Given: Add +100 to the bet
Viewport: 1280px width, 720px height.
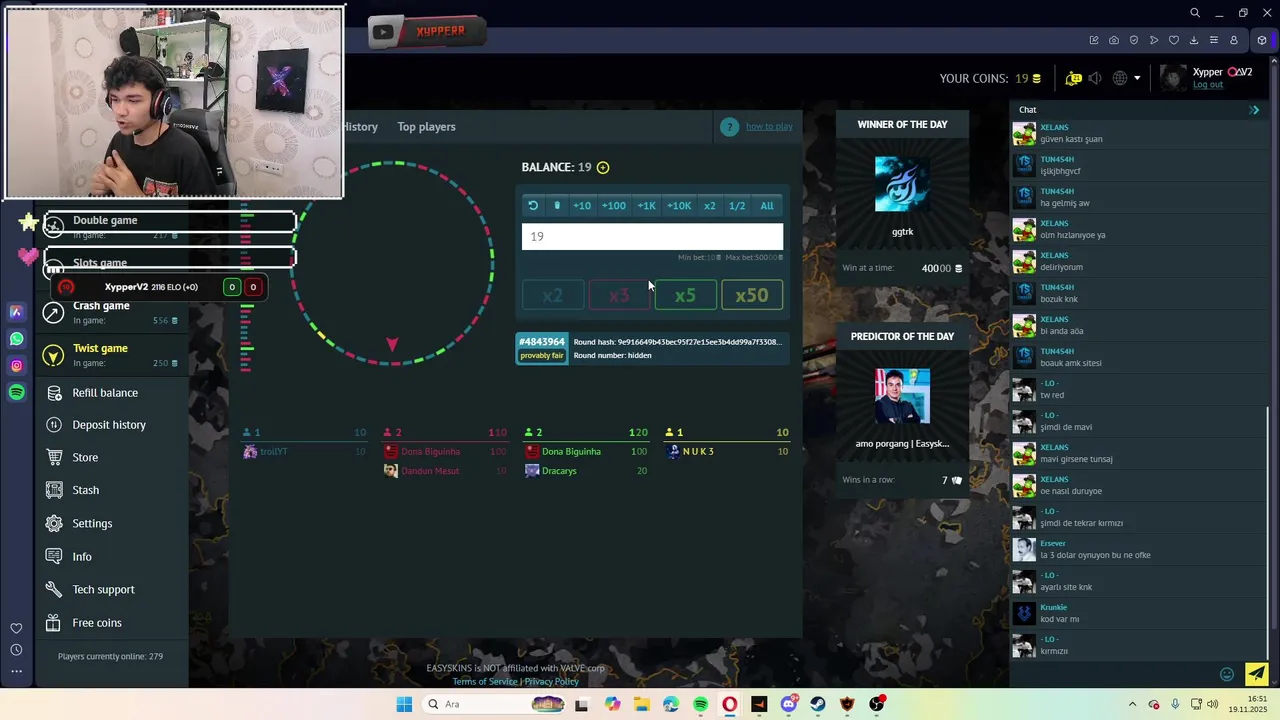Looking at the screenshot, I should pos(613,206).
